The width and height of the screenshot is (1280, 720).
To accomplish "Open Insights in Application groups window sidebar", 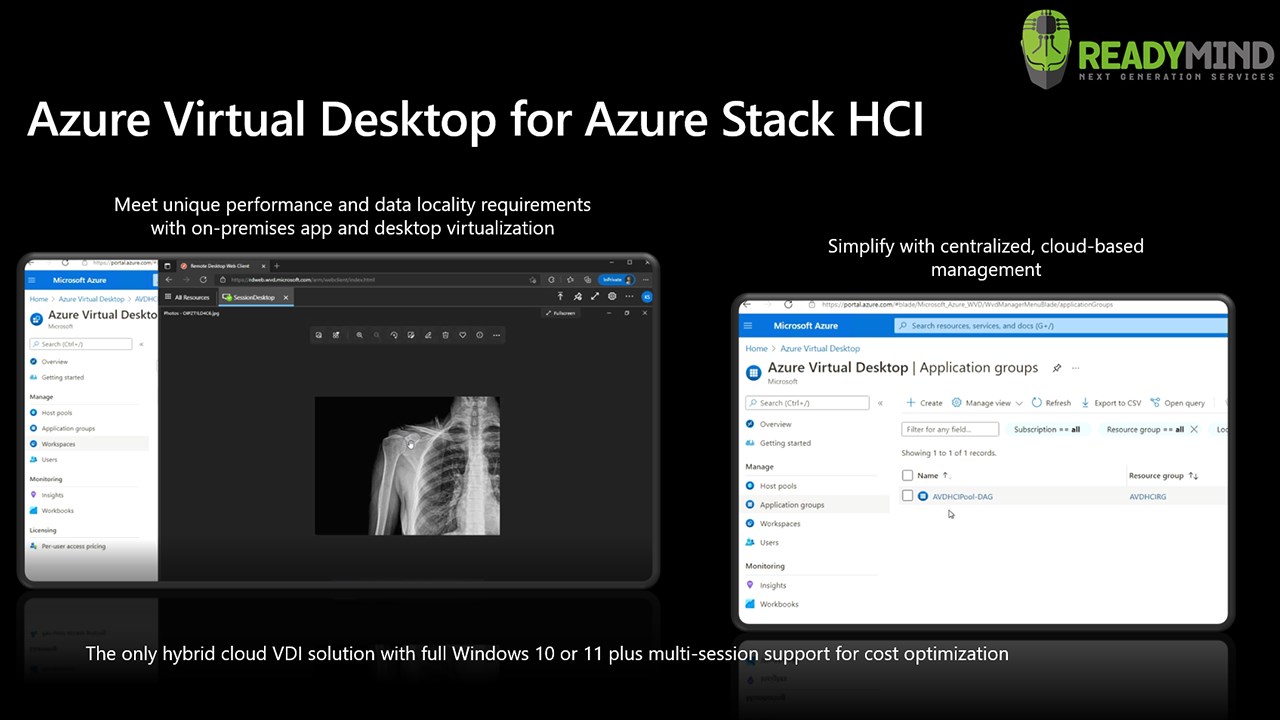I will (x=766, y=586).
